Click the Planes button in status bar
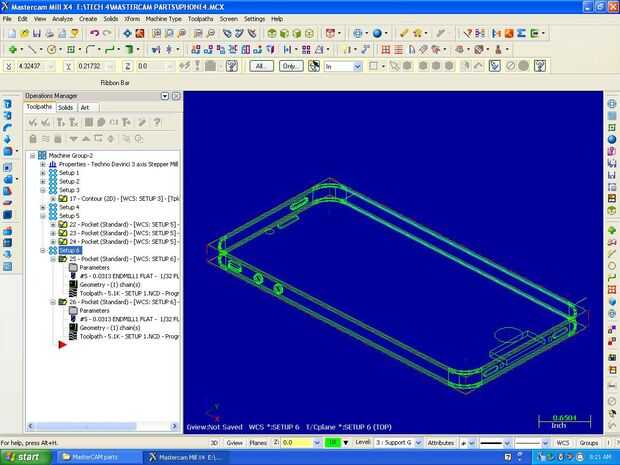This screenshot has width=620, height=465. pyautogui.click(x=258, y=443)
